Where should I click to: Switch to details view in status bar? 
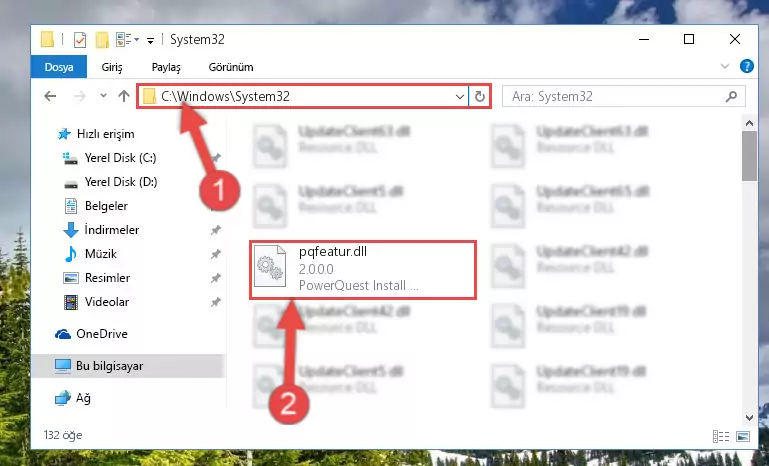coord(720,436)
